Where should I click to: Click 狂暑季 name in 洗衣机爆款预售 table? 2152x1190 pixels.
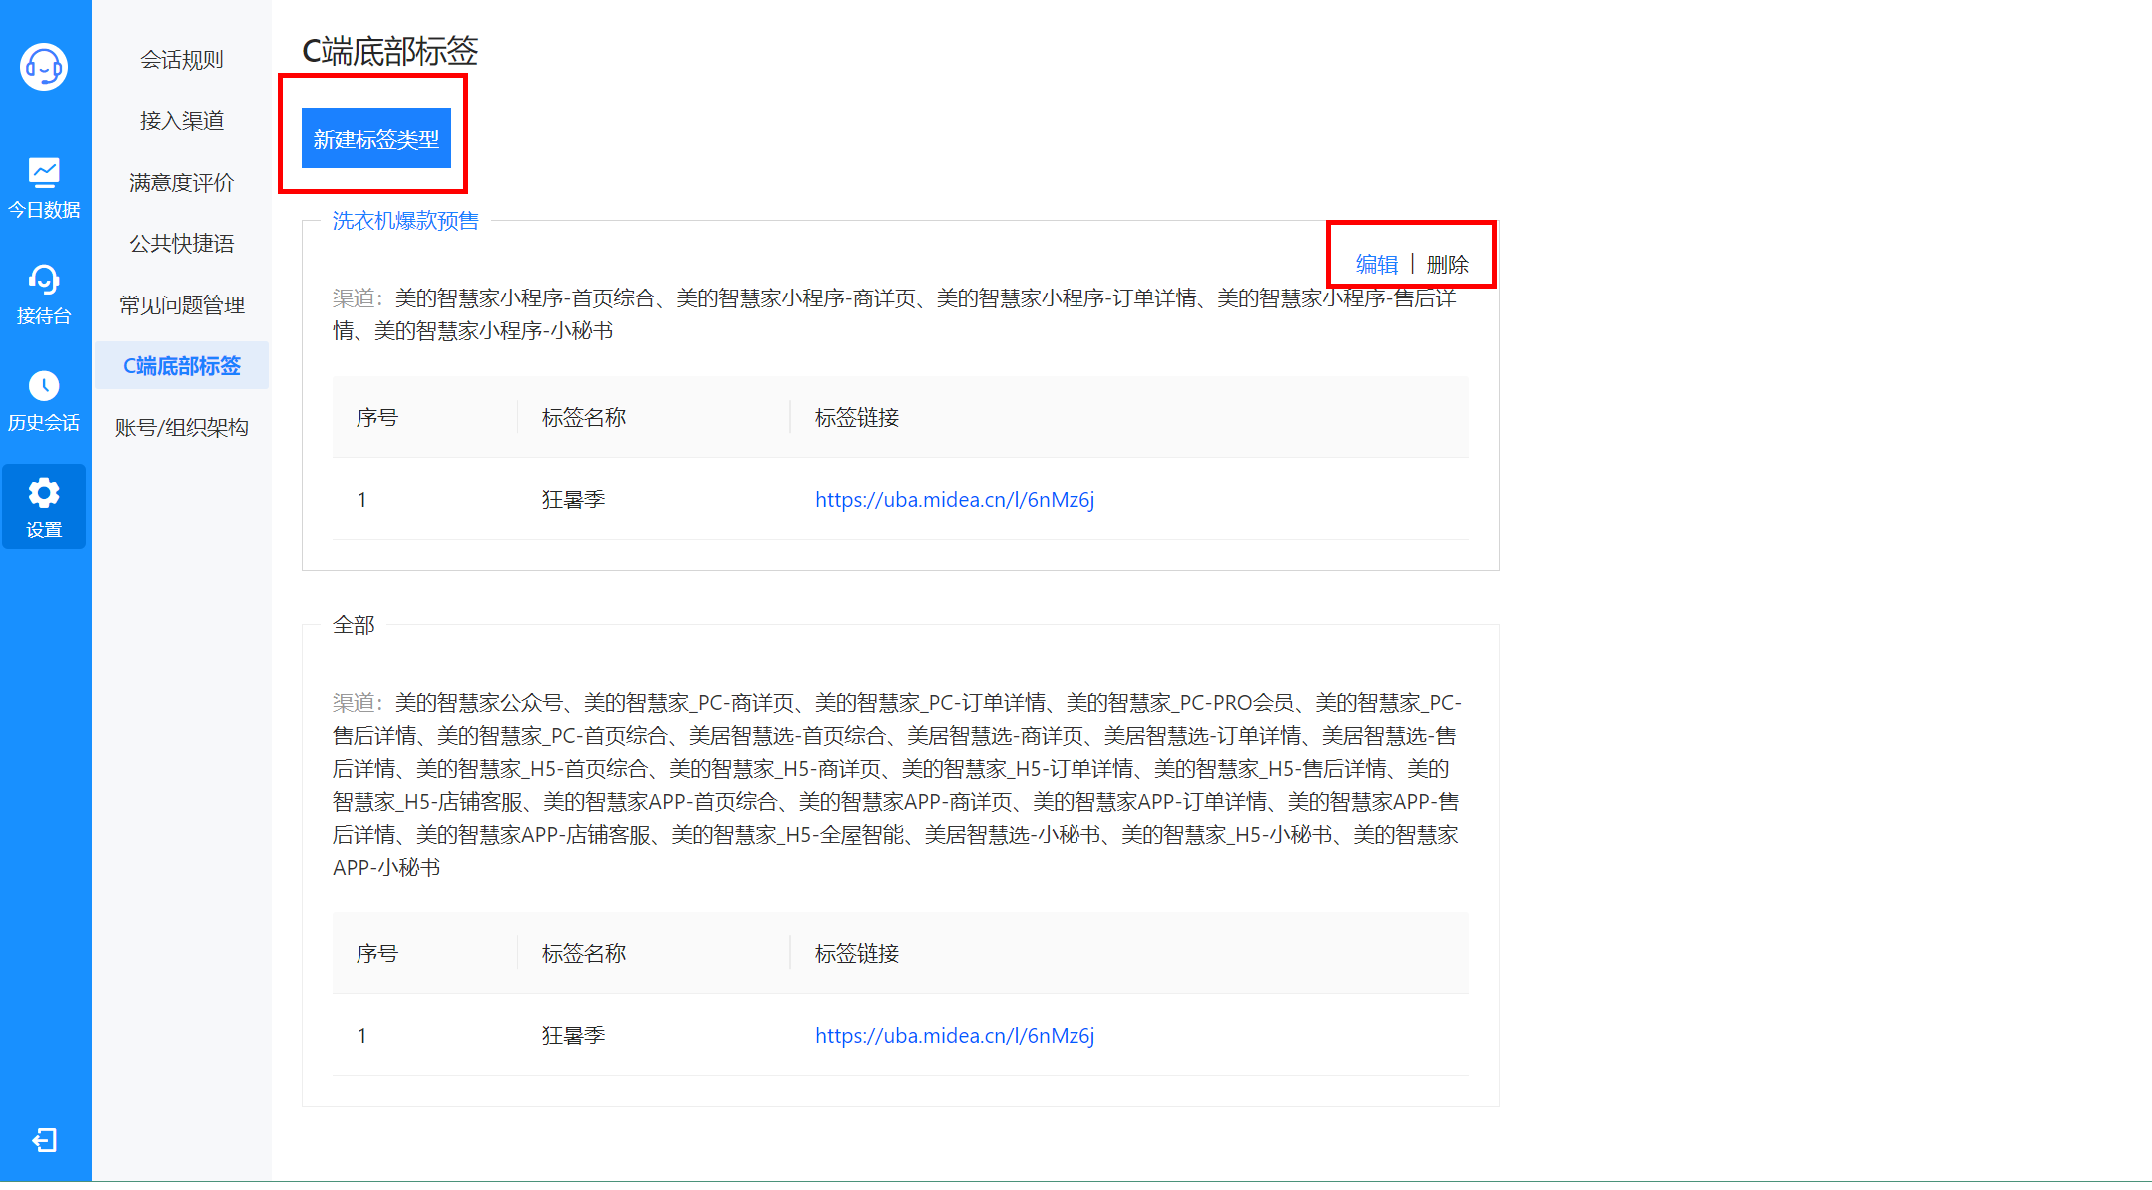pos(573,500)
